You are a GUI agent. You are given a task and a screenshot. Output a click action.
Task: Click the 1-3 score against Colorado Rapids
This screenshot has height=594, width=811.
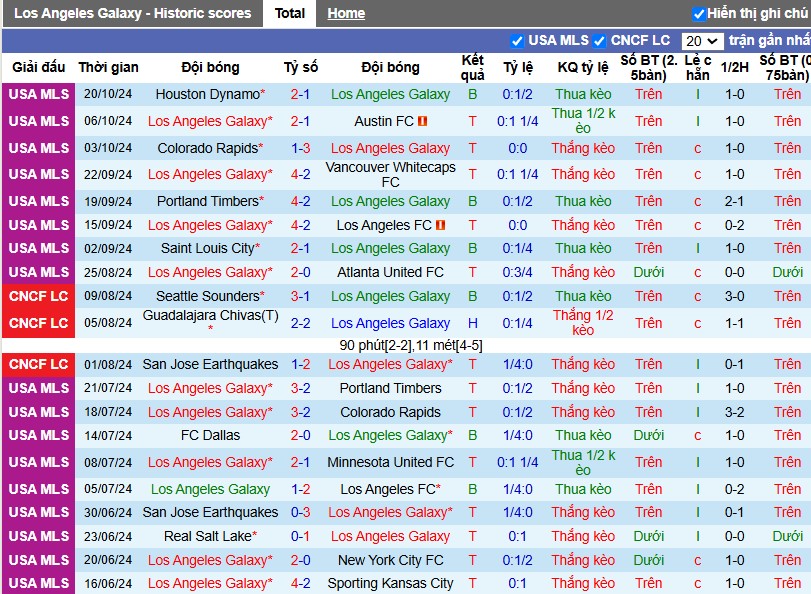point(301,148)
